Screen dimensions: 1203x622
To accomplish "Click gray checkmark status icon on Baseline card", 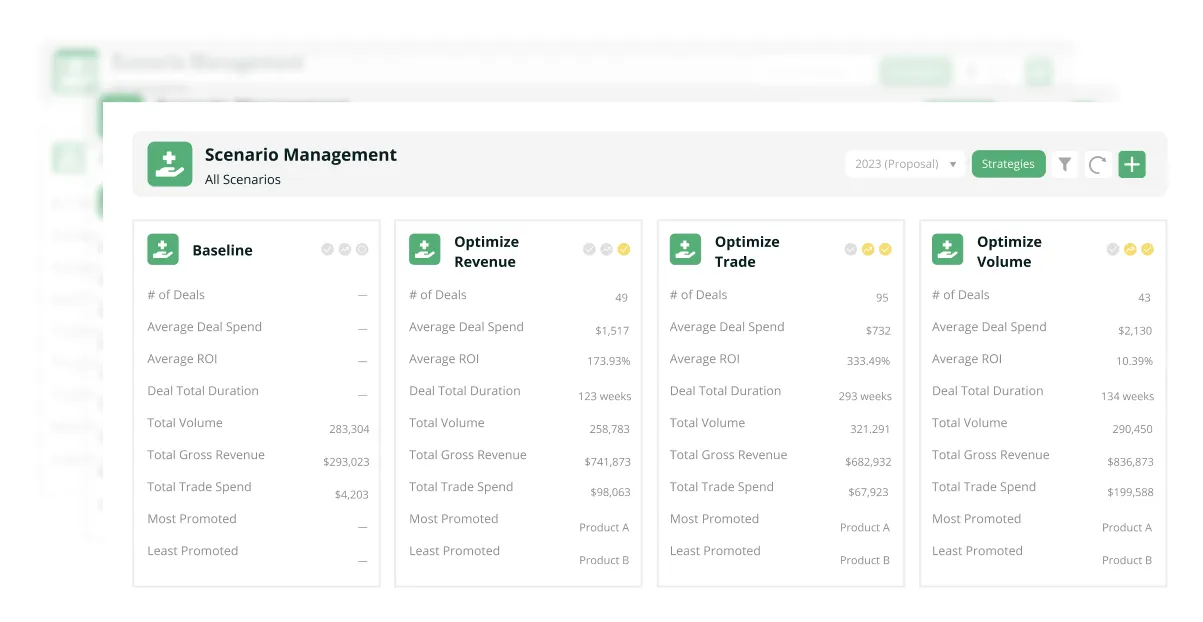I will coord(327,249).
